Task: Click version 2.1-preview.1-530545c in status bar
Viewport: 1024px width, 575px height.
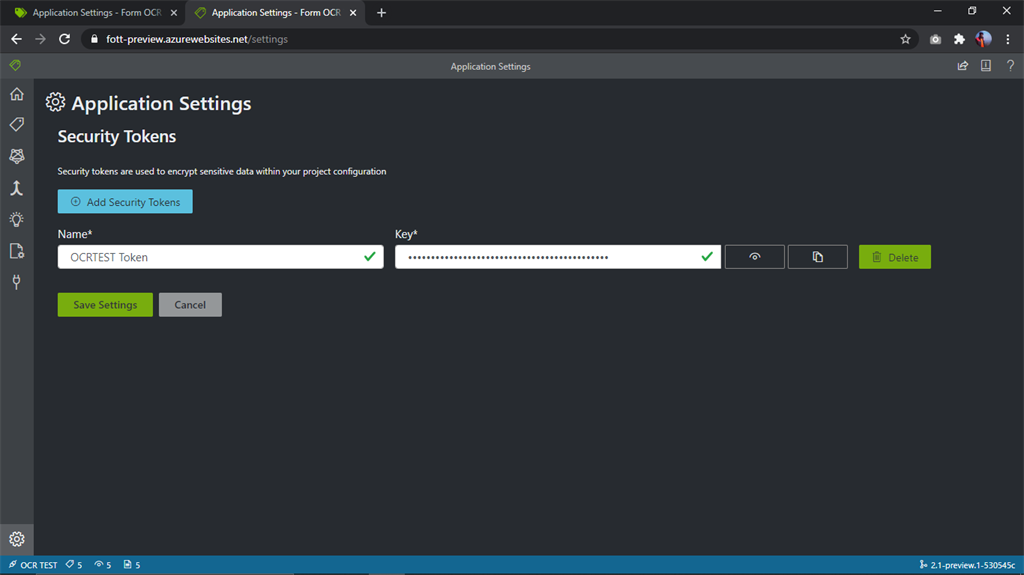Action: click(x=967, y=565)
